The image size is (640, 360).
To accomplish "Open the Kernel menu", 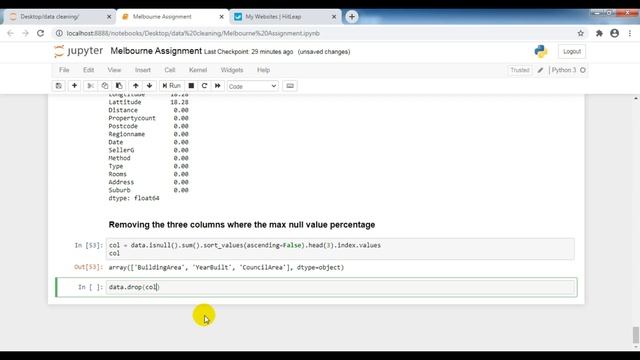I will click(x=198, y=70).
